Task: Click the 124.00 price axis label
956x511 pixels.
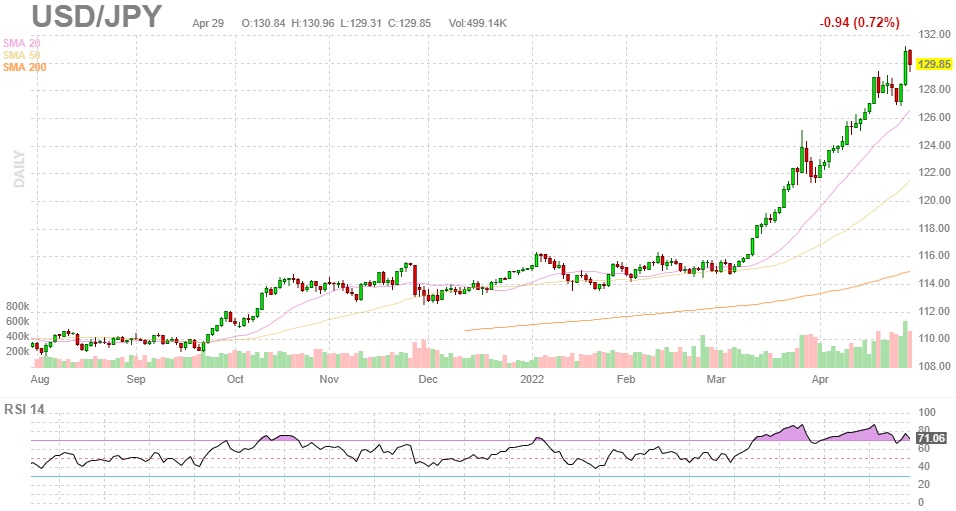Action: click(x=936, y=145)
